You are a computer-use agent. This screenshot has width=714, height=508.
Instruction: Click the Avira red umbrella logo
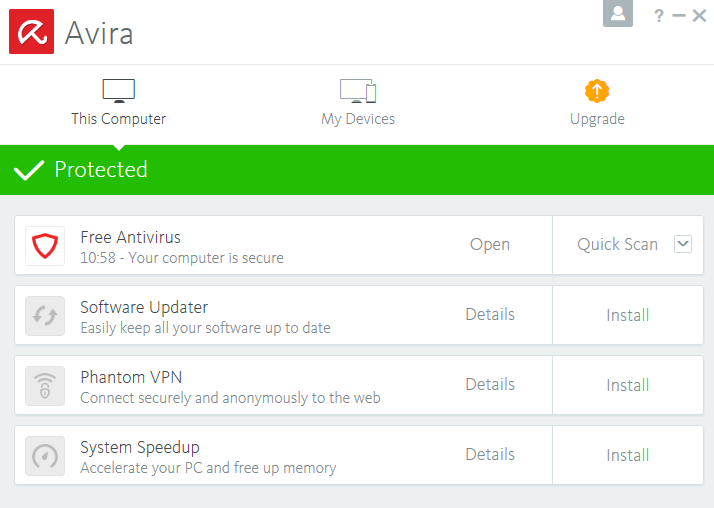pos(31,31)
